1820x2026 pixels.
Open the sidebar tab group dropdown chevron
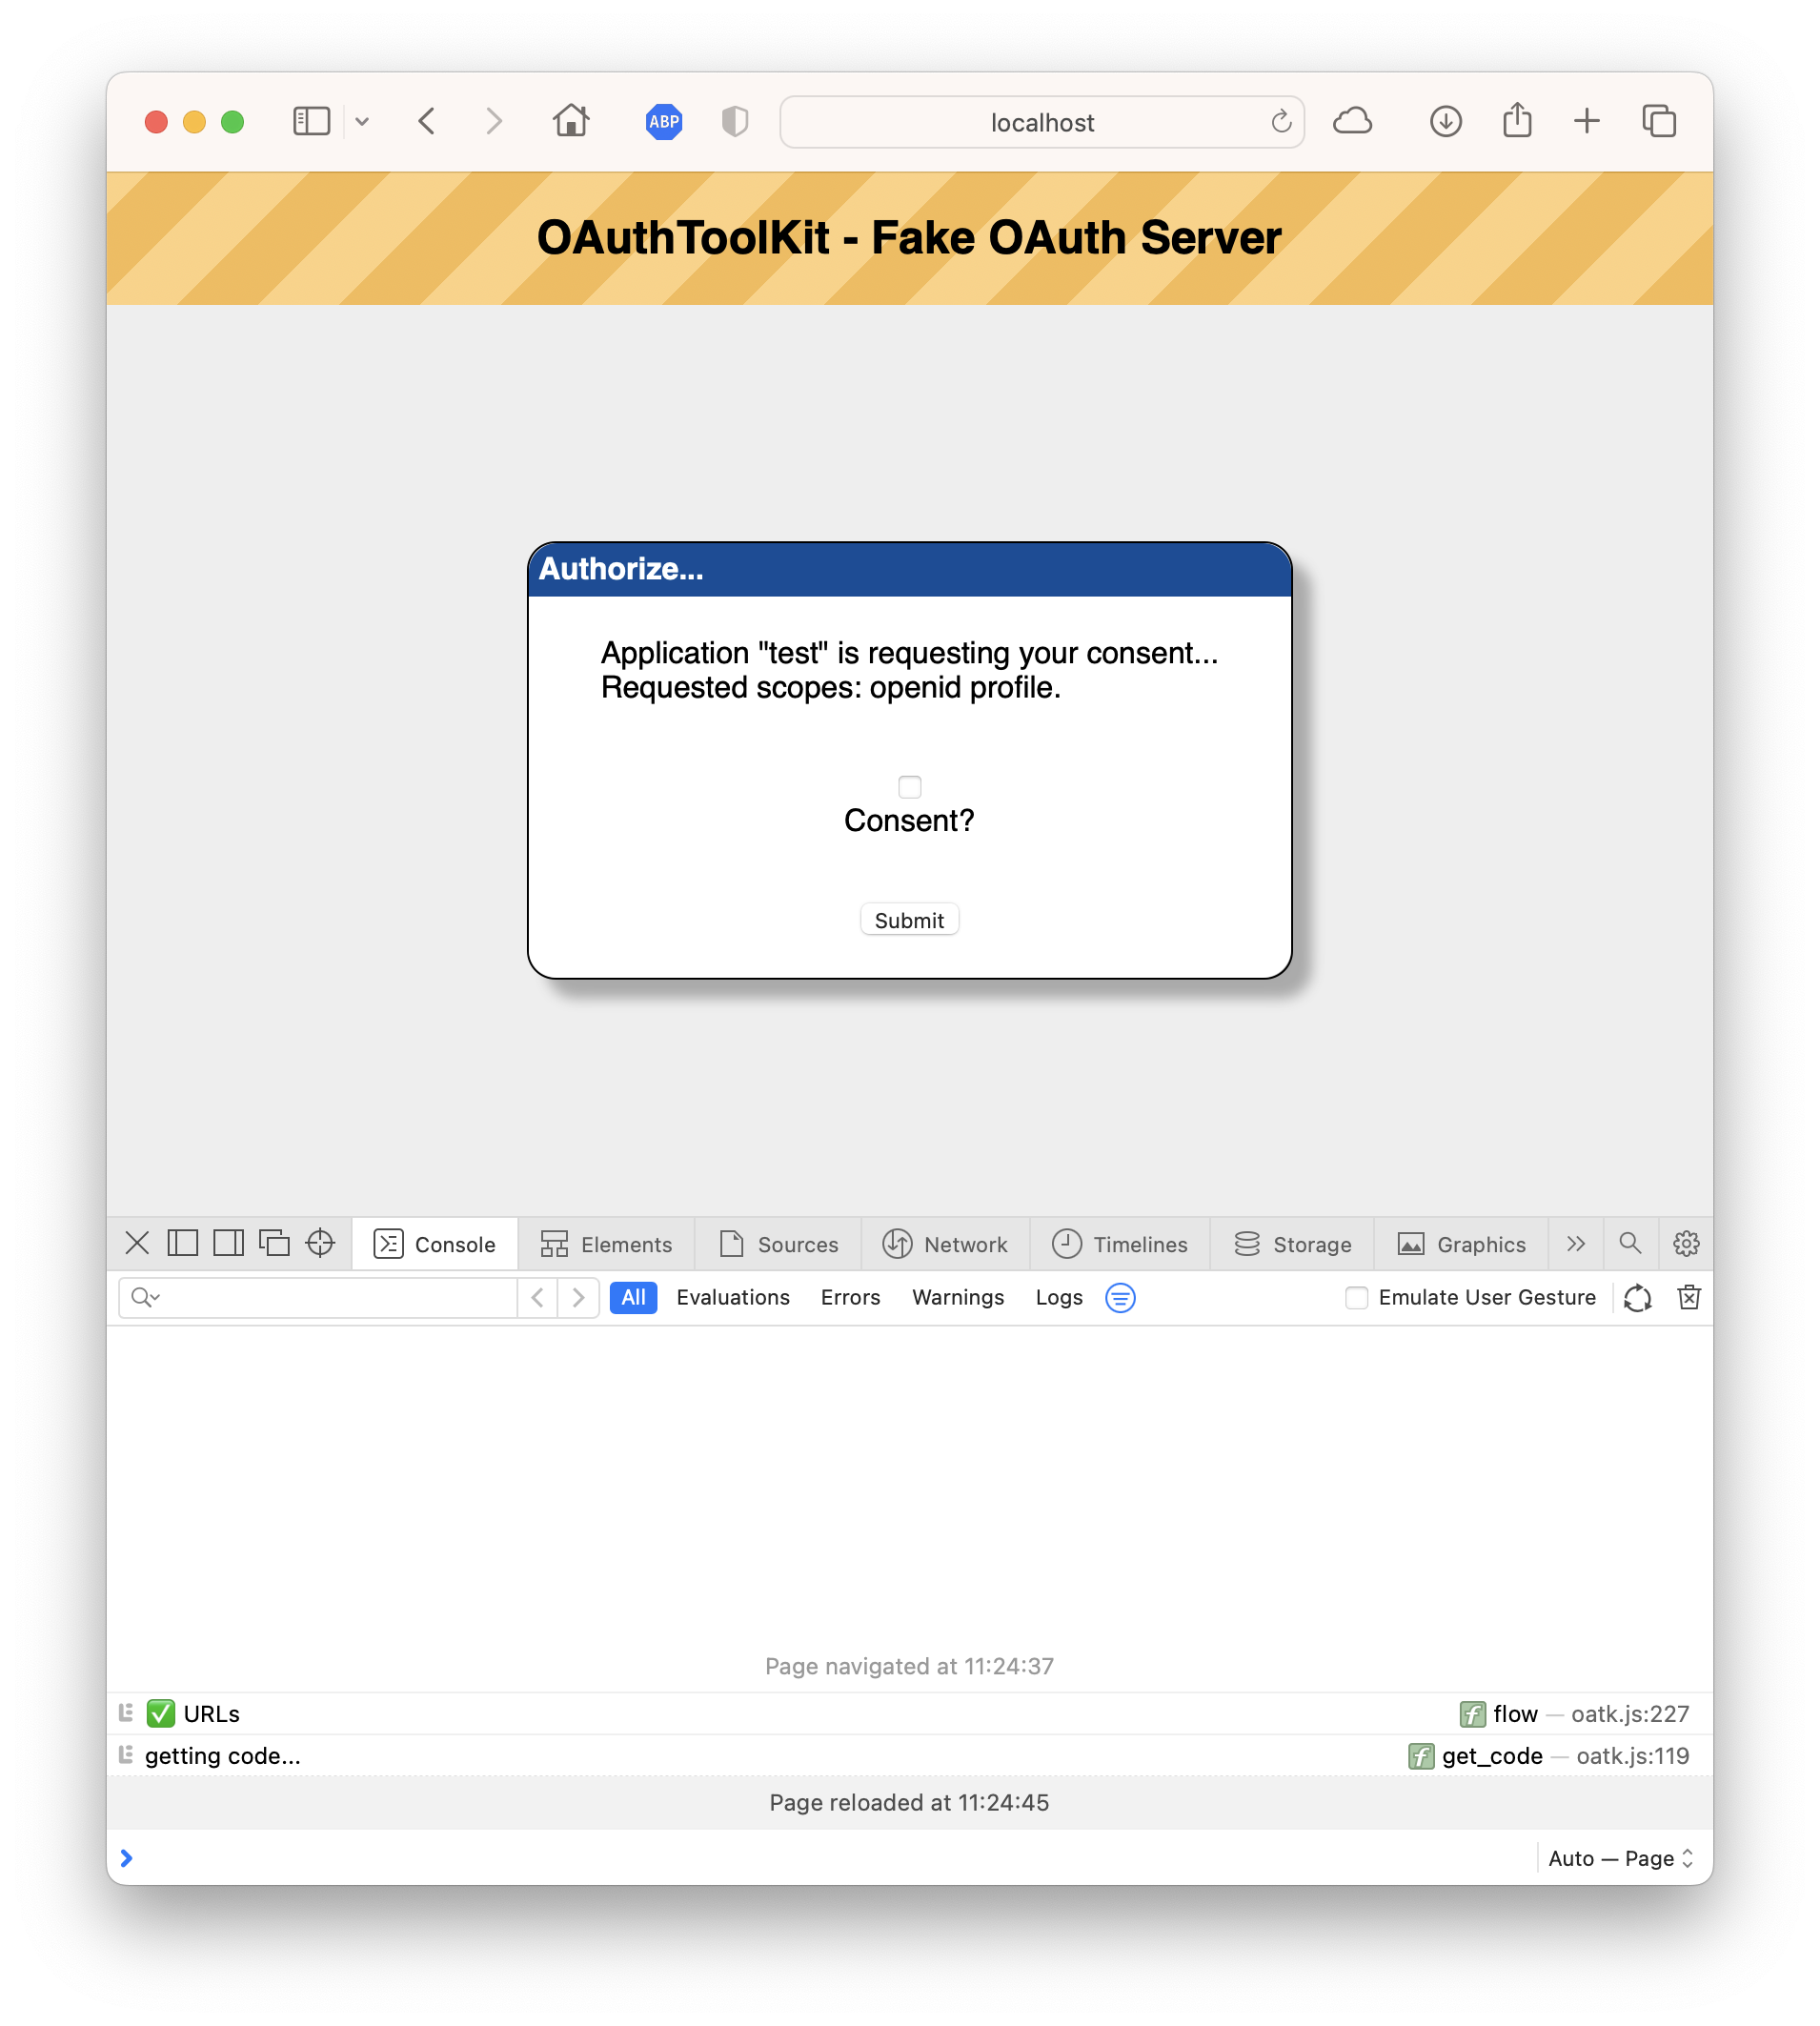[362, 122]
